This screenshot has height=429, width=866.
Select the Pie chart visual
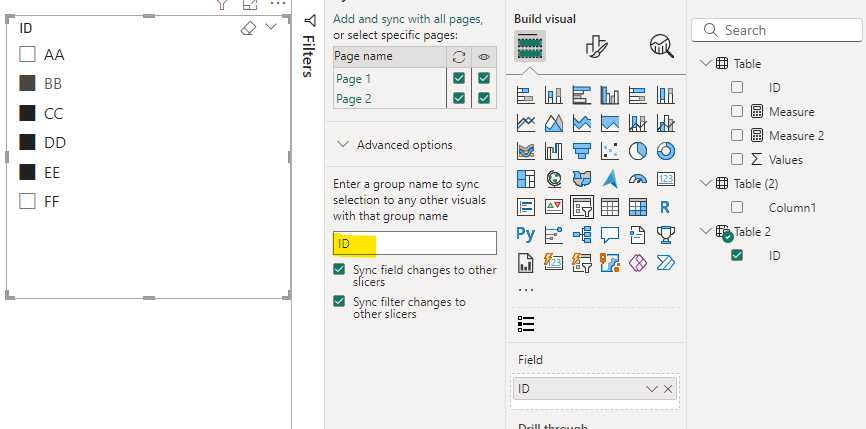[x=637, y=151]
